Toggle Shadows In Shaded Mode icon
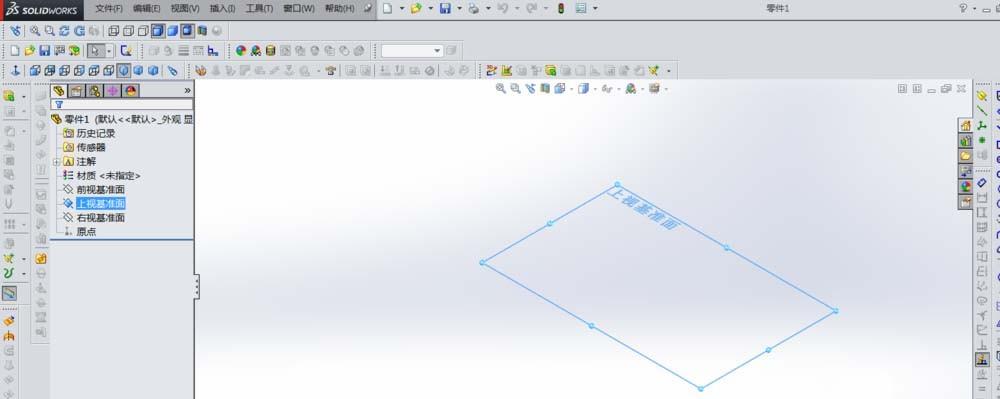 [x=187, y=31]
